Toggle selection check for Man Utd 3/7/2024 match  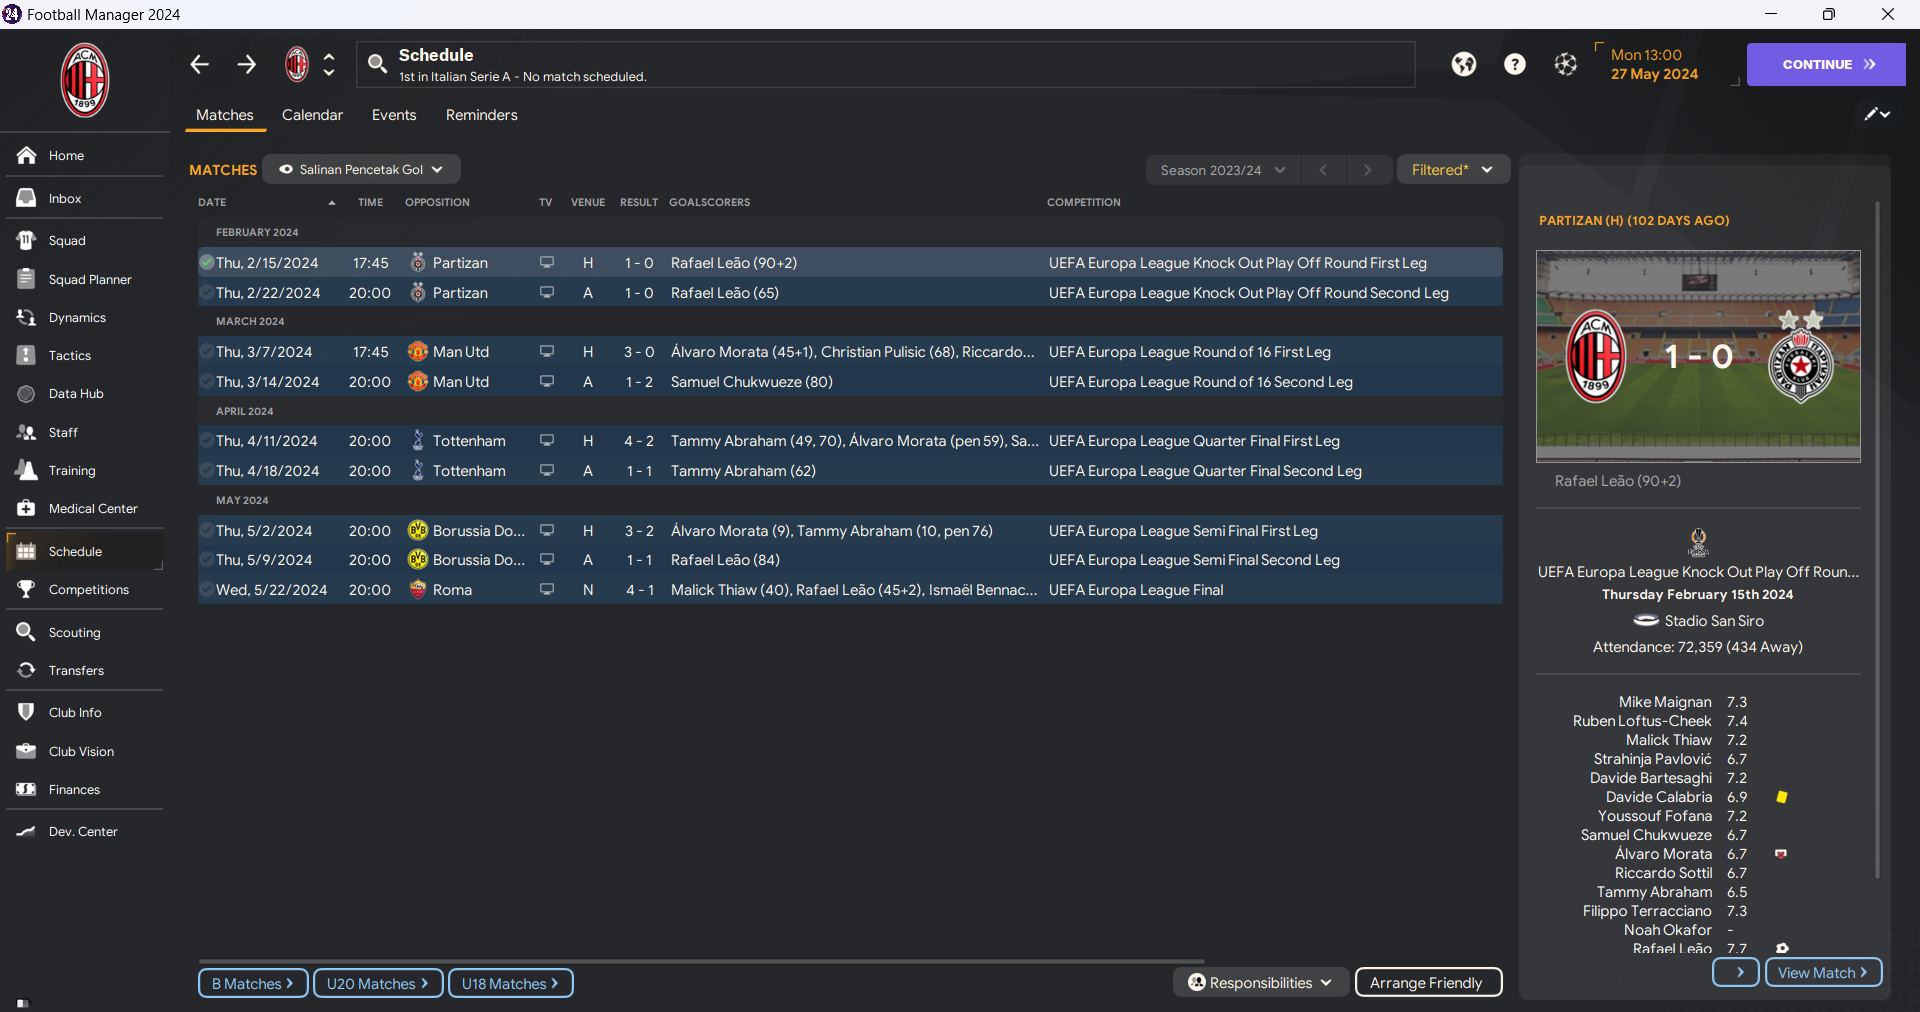pos(207,352)
